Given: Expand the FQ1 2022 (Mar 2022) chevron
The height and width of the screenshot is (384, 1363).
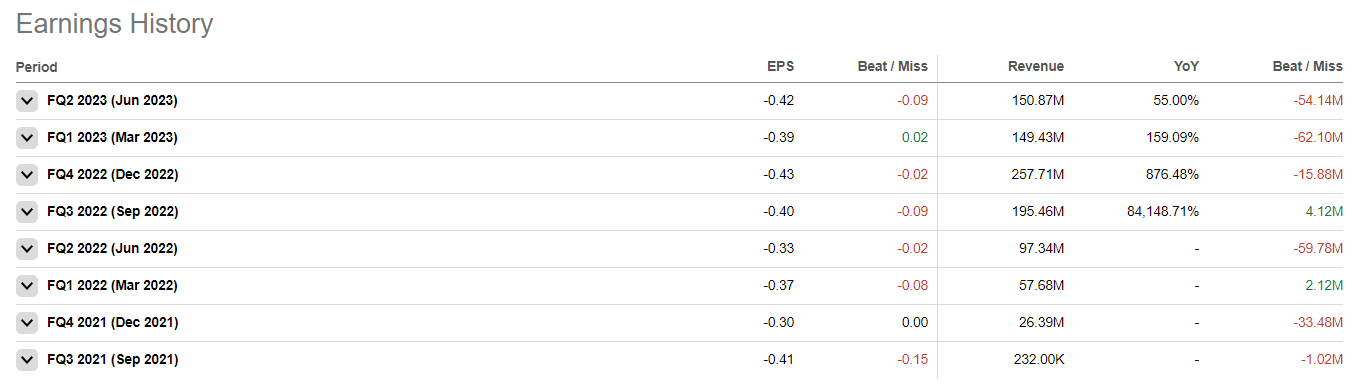Looking at the screenshot, I should pyautogui.click(x=27, y=285).
